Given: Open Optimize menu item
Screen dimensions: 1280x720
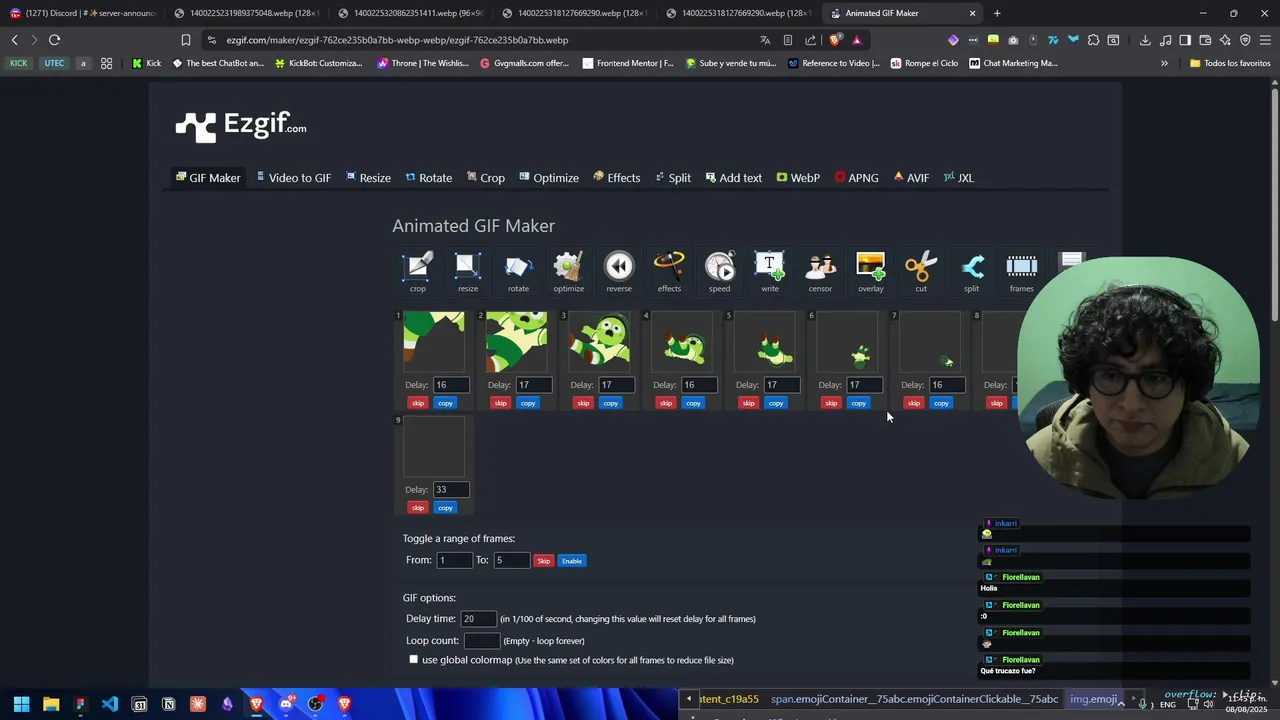Looking at the screenshot, I should [549, 178].
